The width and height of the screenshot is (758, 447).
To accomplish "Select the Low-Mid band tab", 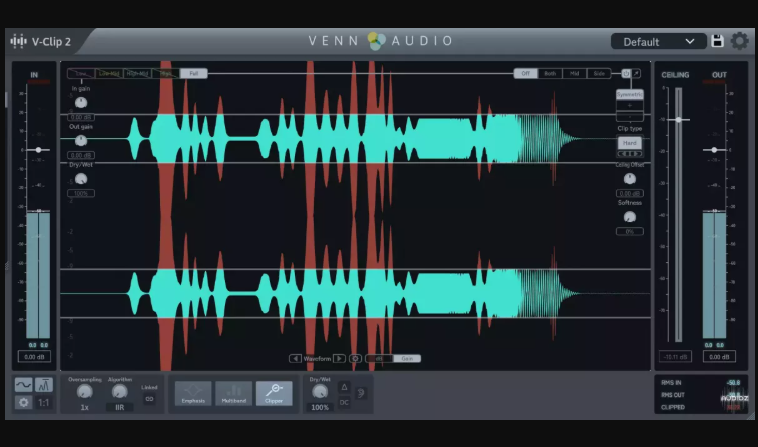I will point(109,73).
